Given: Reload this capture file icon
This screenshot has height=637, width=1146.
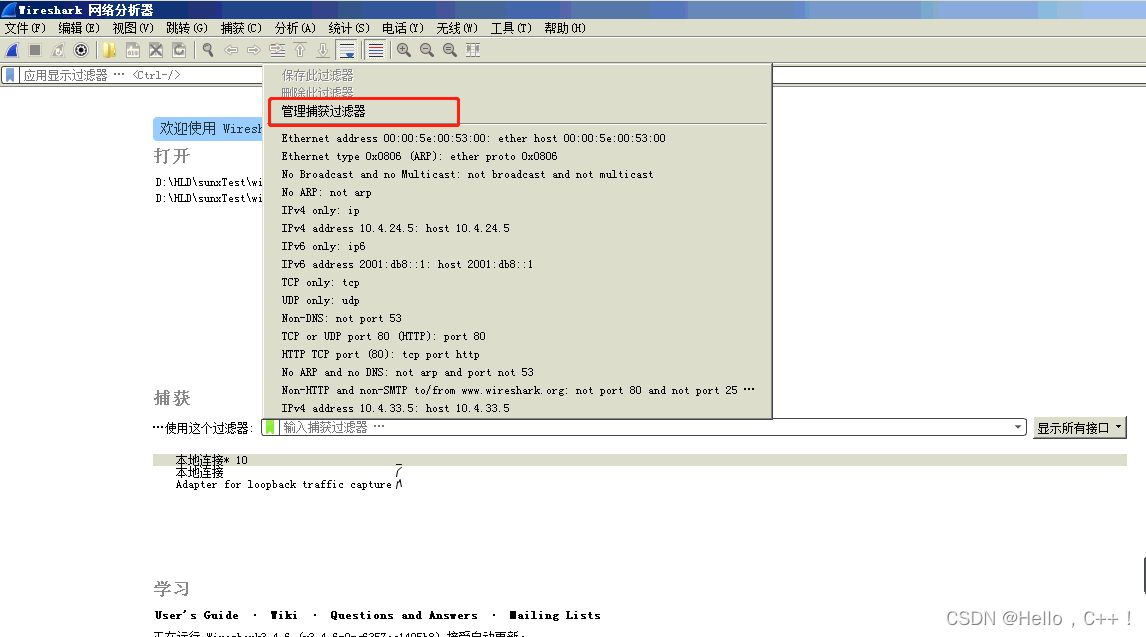Looking at the screenshot, I should tap(179, 50).
